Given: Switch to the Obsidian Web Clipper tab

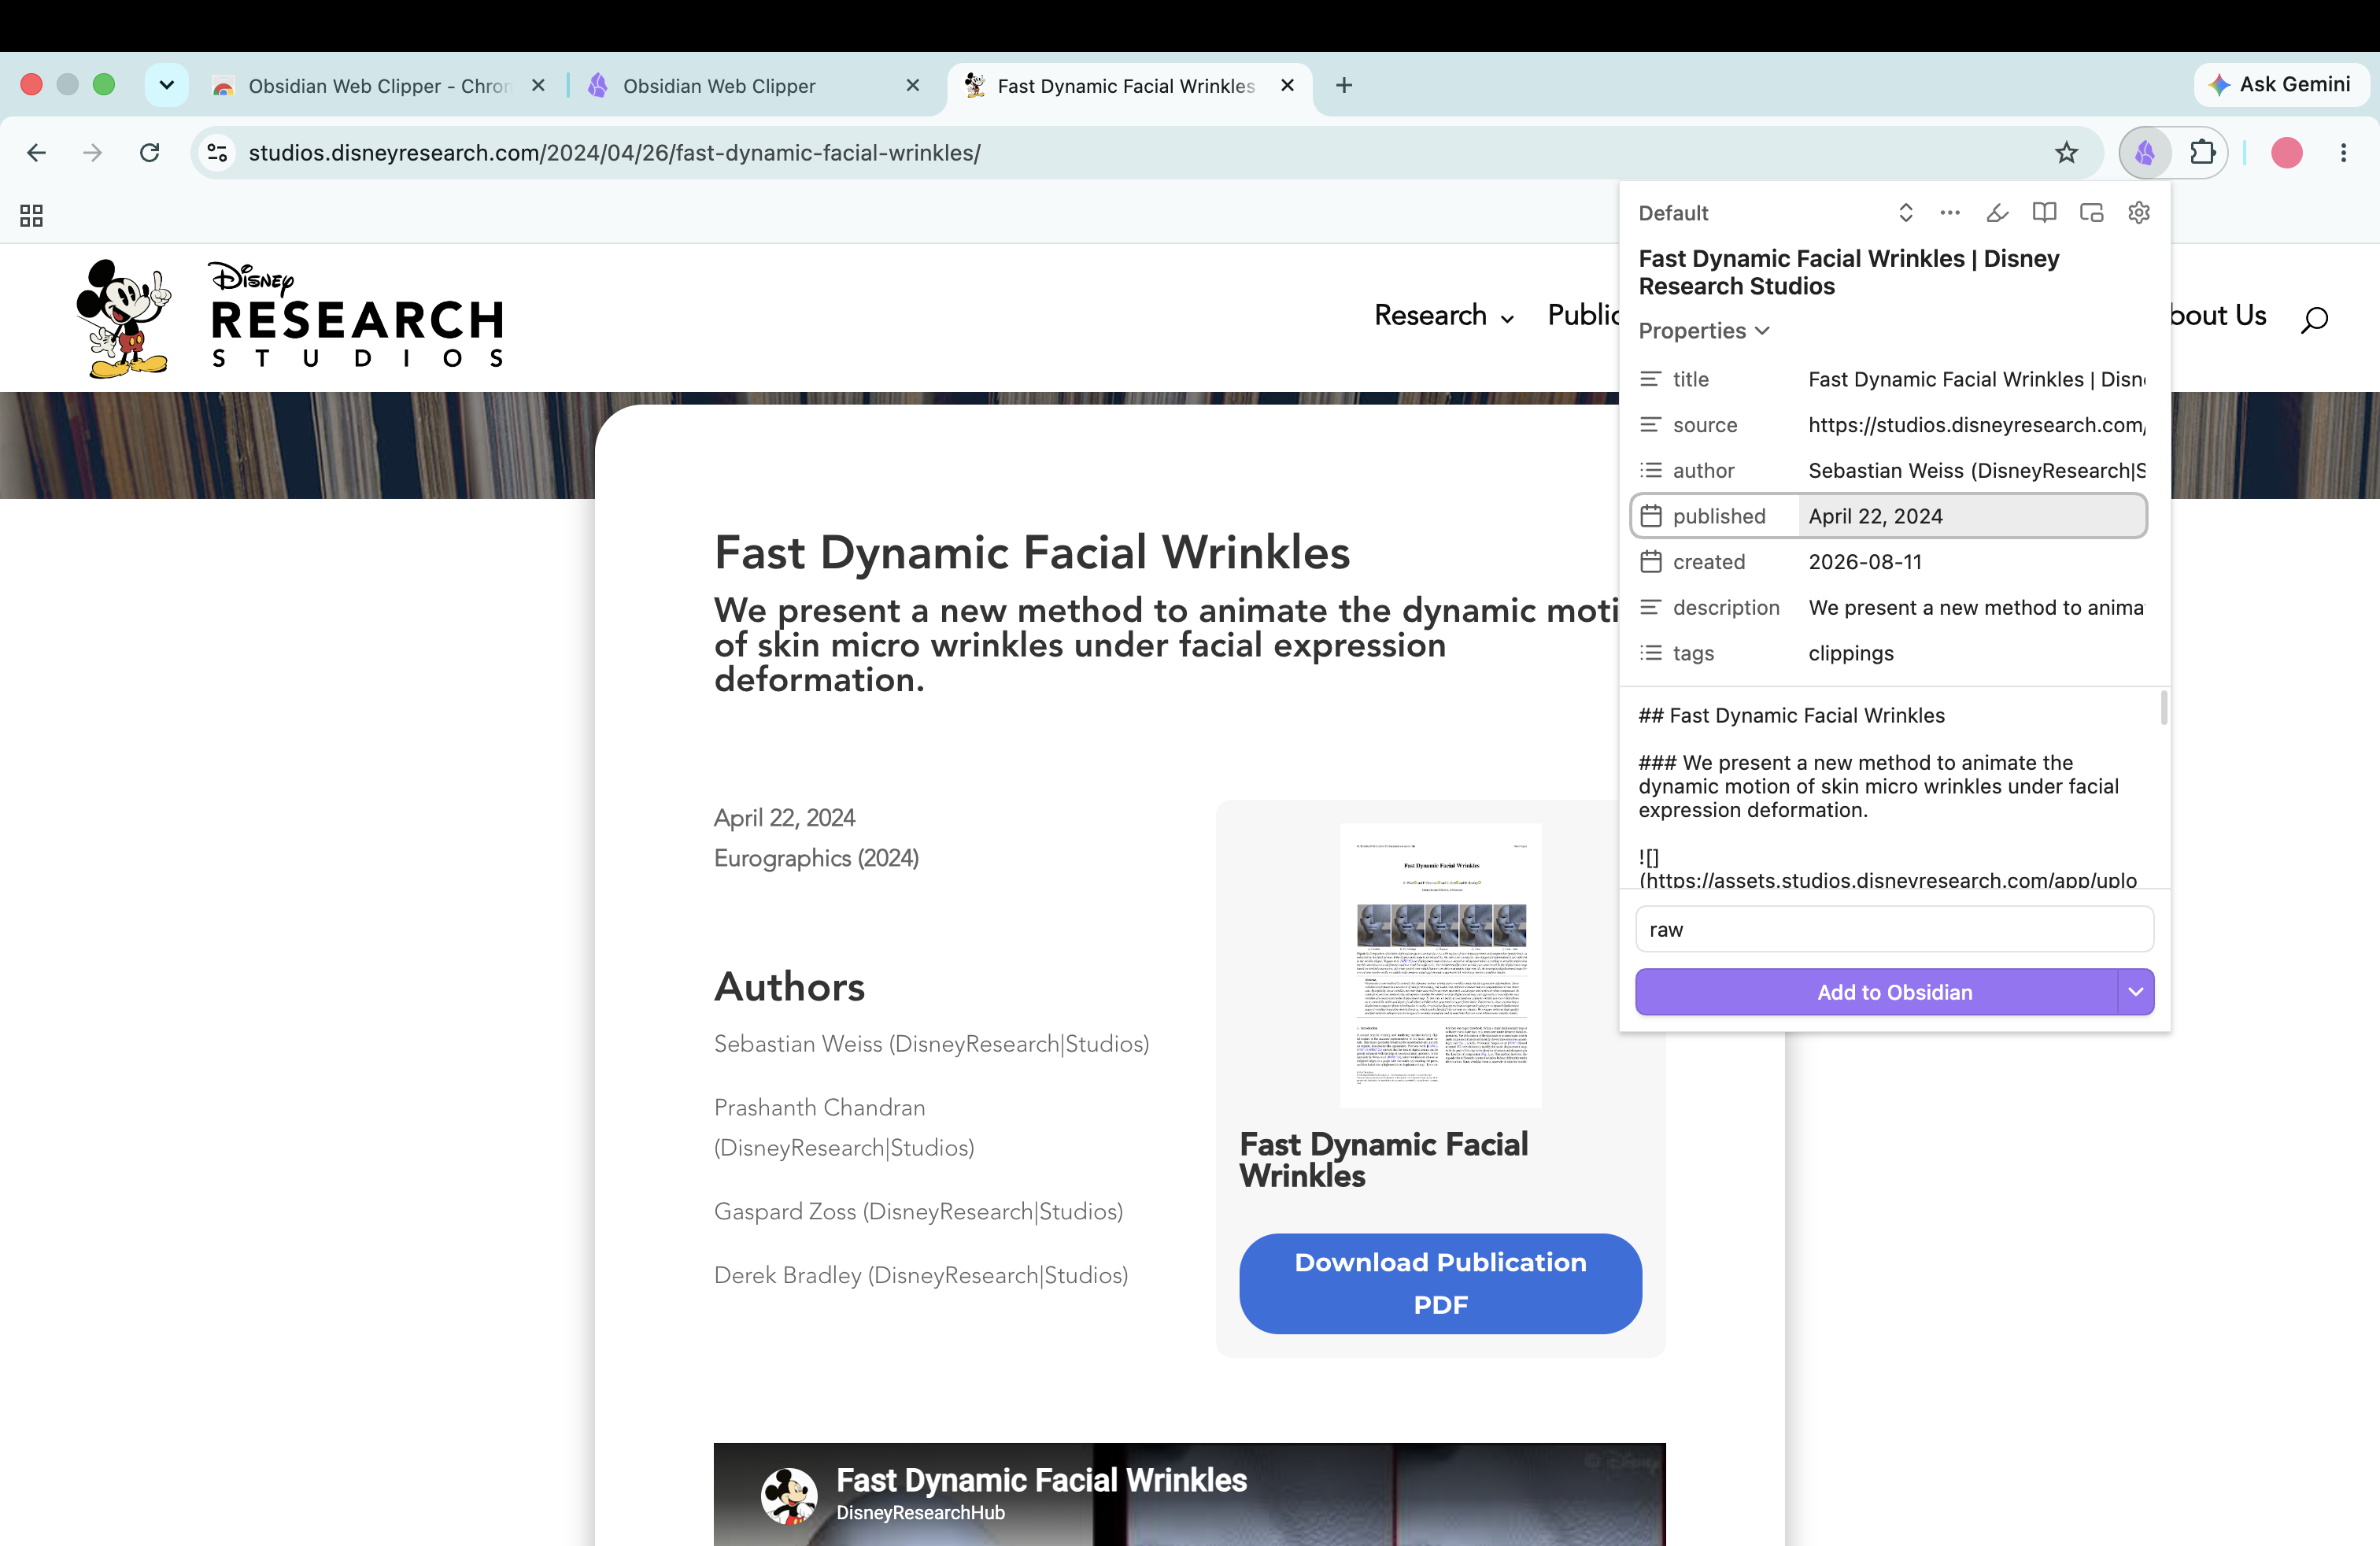Looking at the screenshot, I should [754, 86].
